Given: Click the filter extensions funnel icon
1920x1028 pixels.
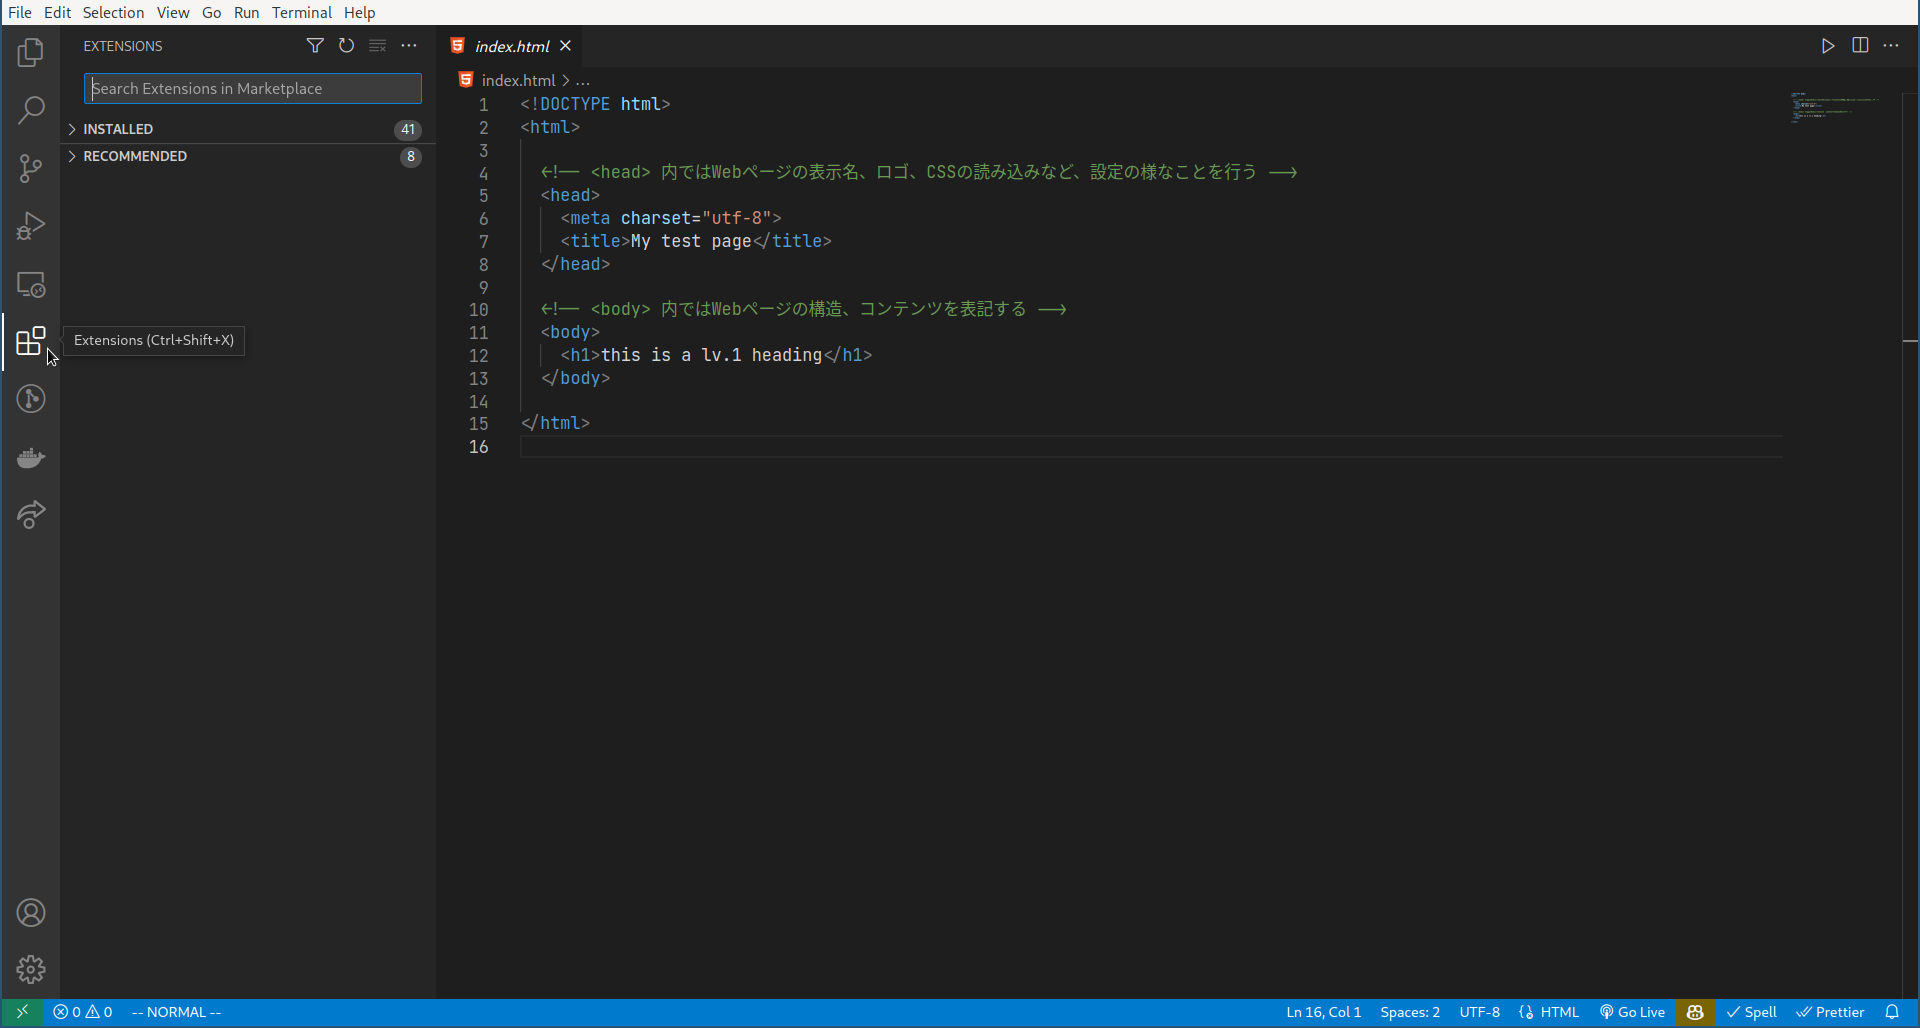Looking at the screenshot, I should [x=314, y=45].
